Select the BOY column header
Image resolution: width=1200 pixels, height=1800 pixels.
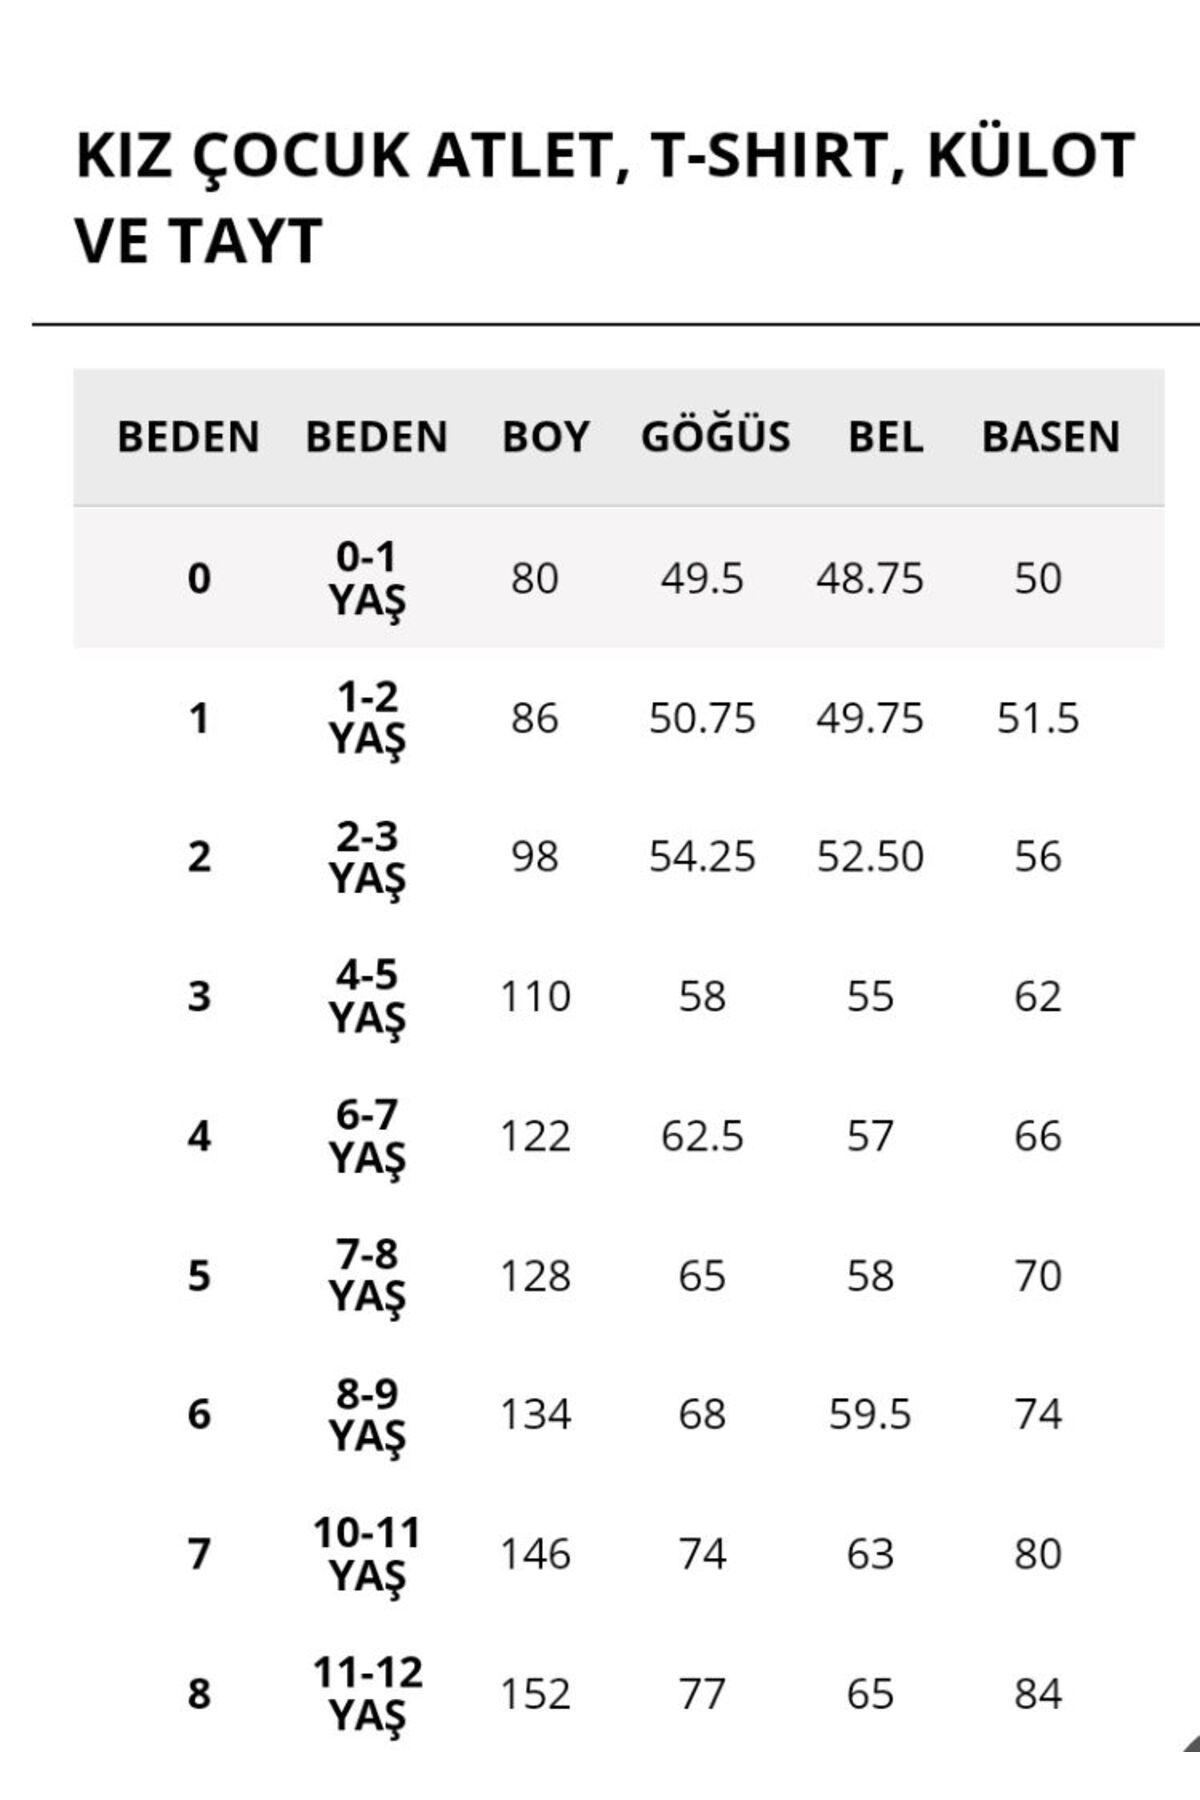tap(545, 437)
